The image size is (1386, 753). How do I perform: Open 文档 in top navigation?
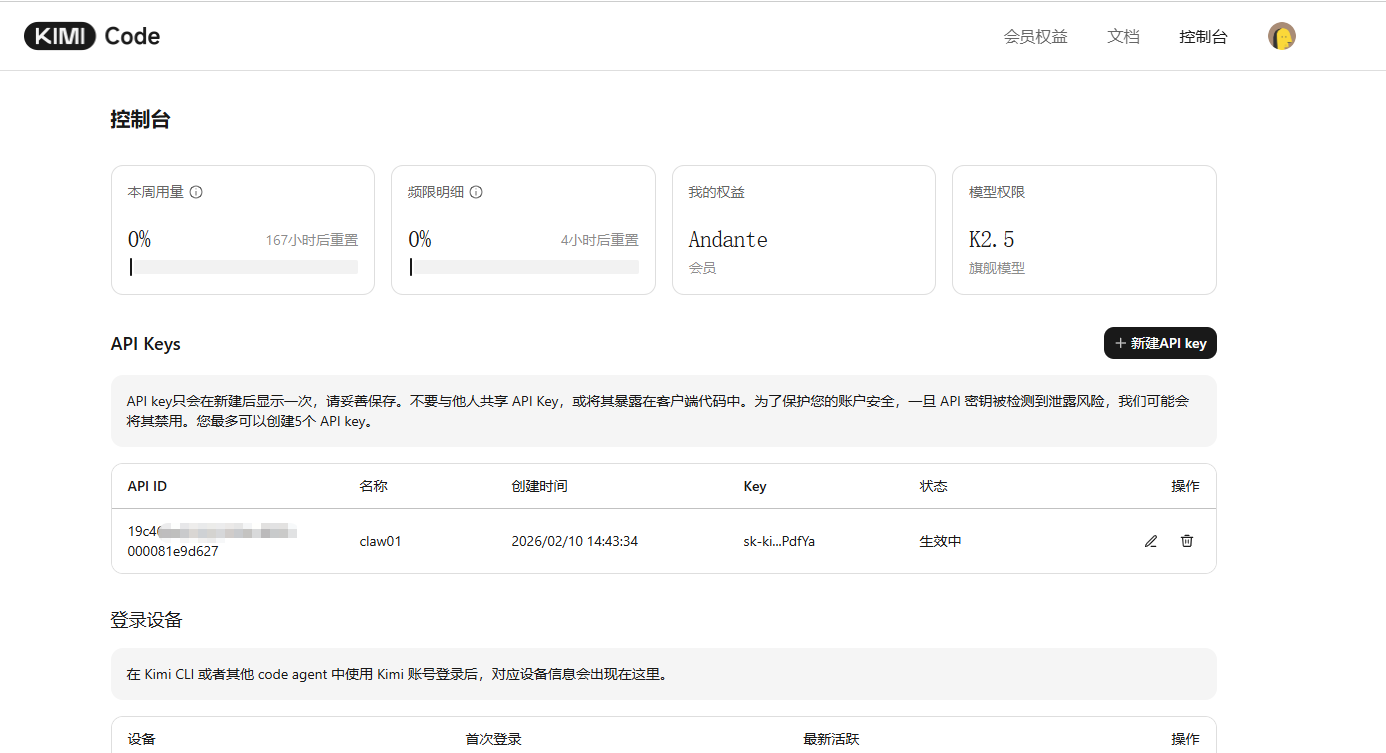pyautogui.click(x=1123, y=36)
